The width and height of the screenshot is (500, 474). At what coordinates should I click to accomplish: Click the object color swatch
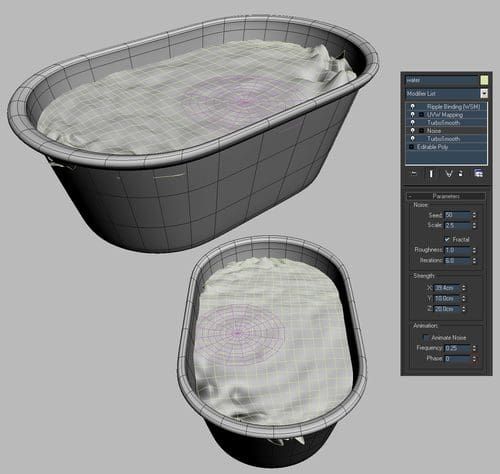(484, 80)
